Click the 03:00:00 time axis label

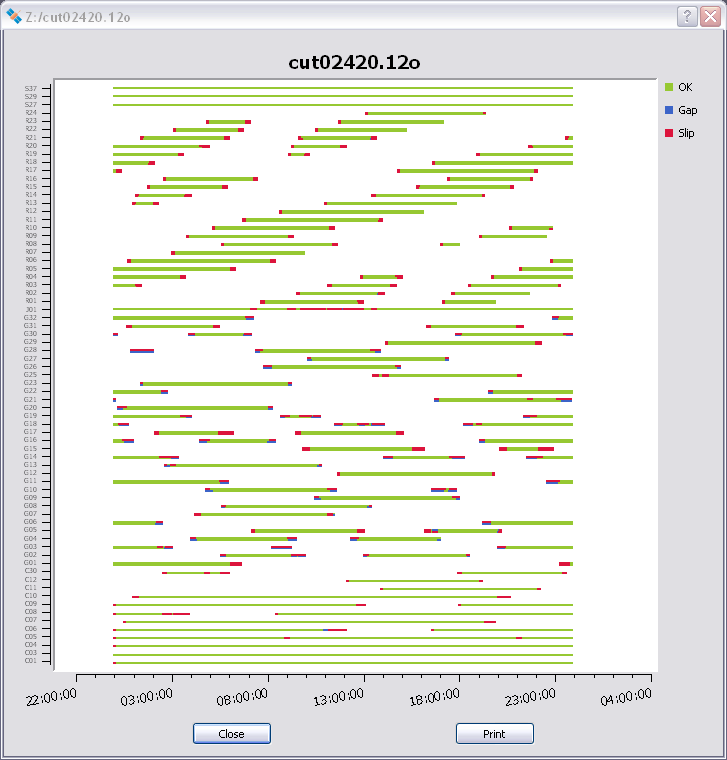point(147,693)
